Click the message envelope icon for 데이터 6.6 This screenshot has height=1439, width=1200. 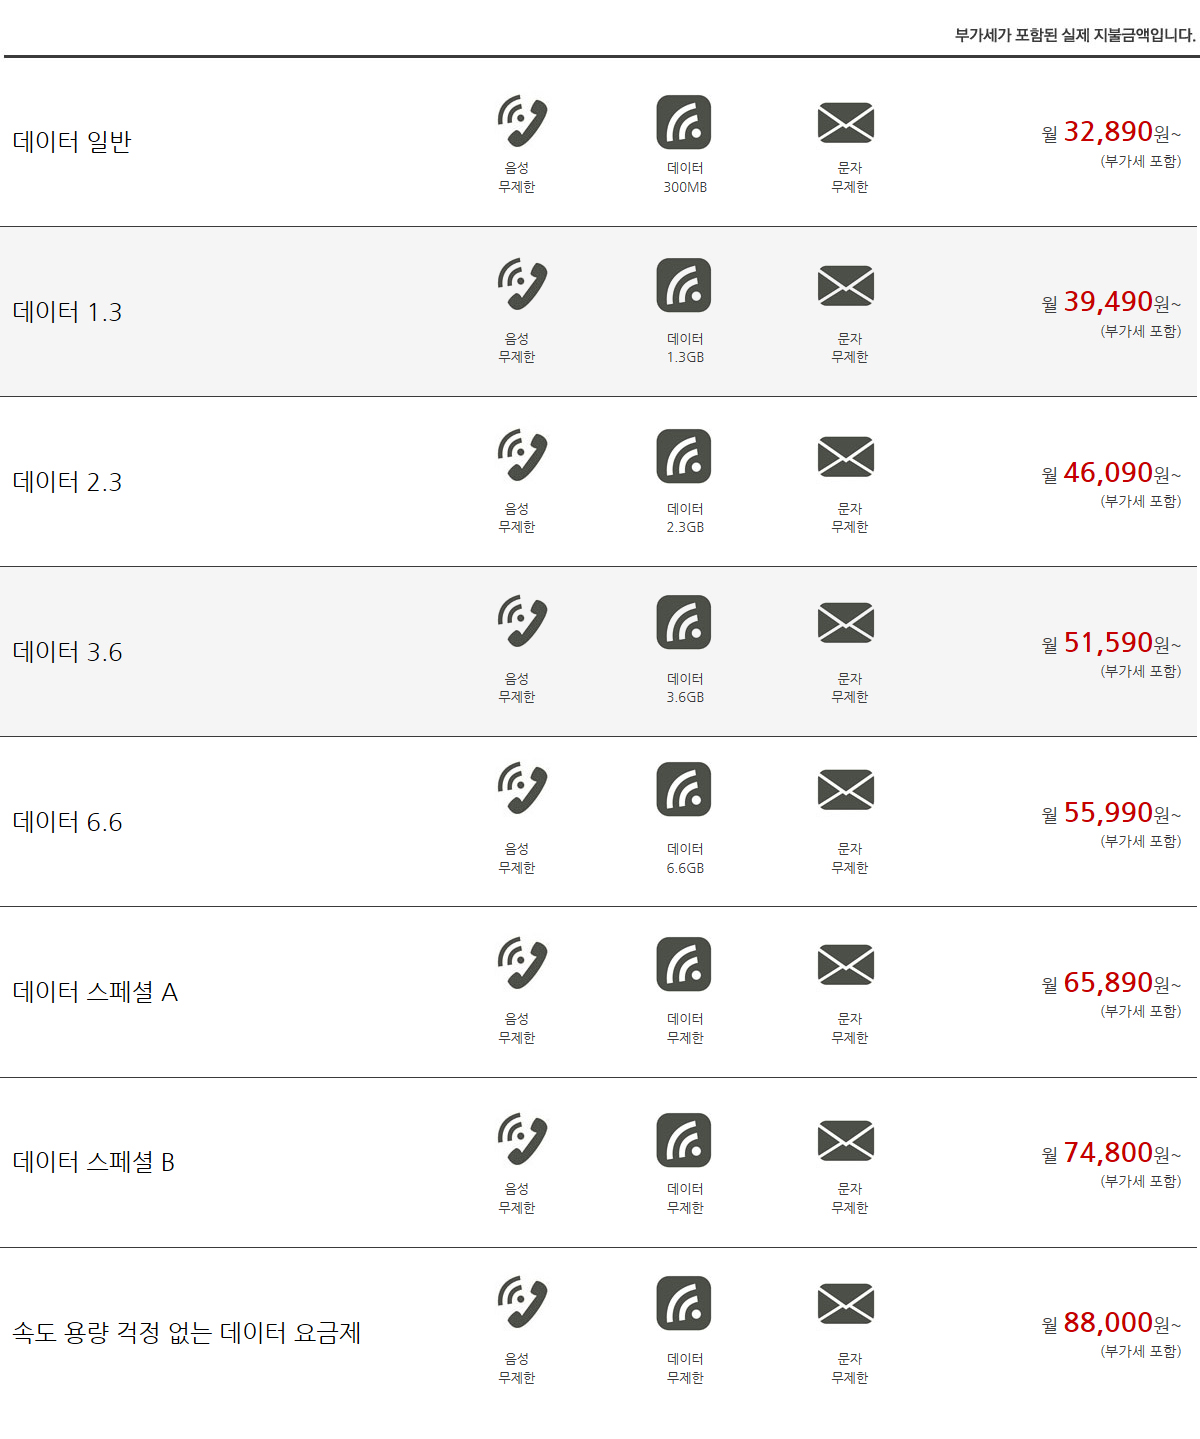point(846,789)
